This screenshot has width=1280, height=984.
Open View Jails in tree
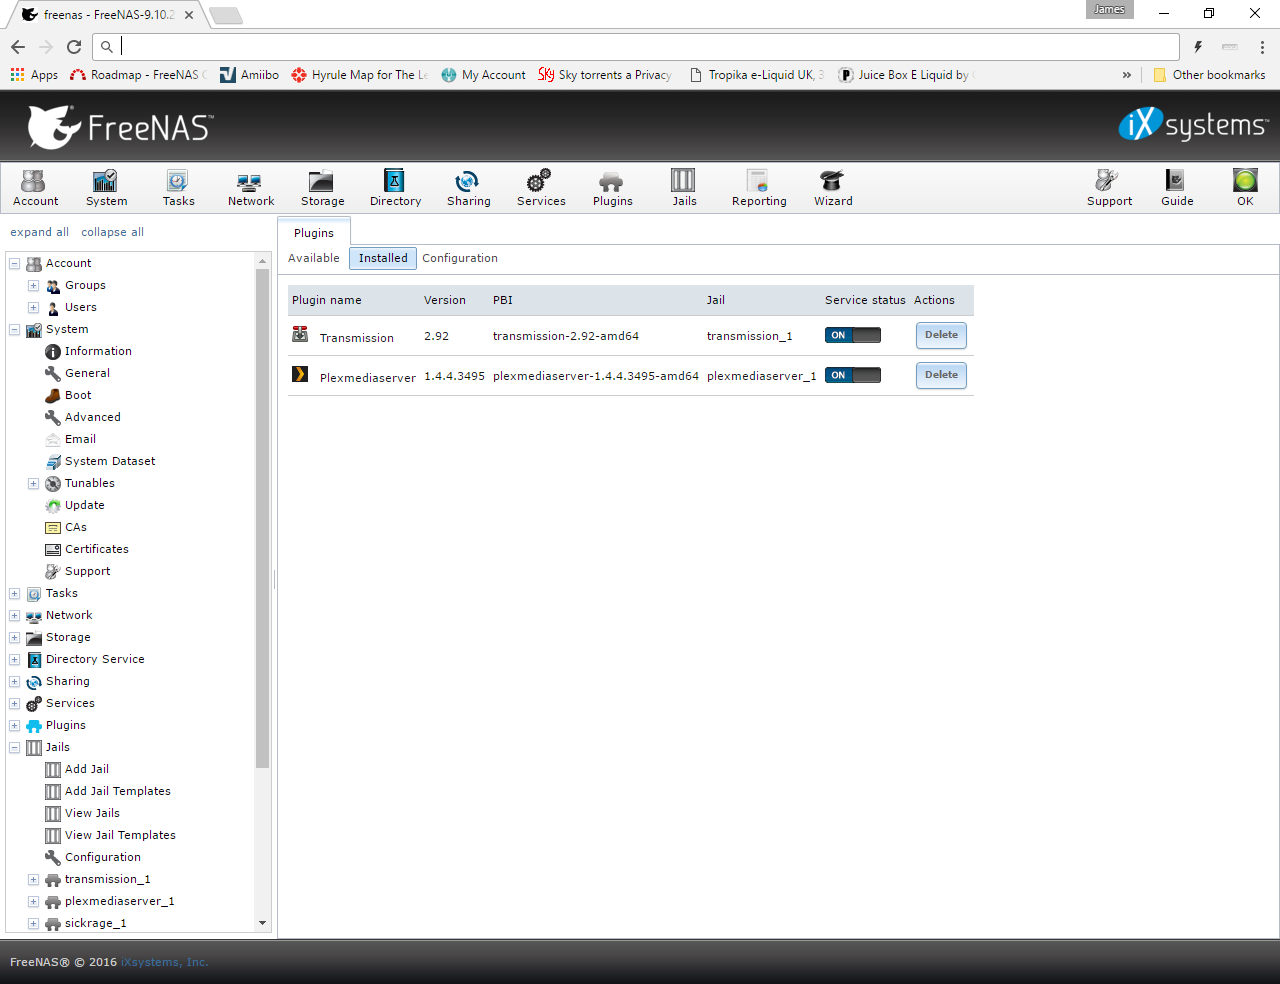pos(92,813)
